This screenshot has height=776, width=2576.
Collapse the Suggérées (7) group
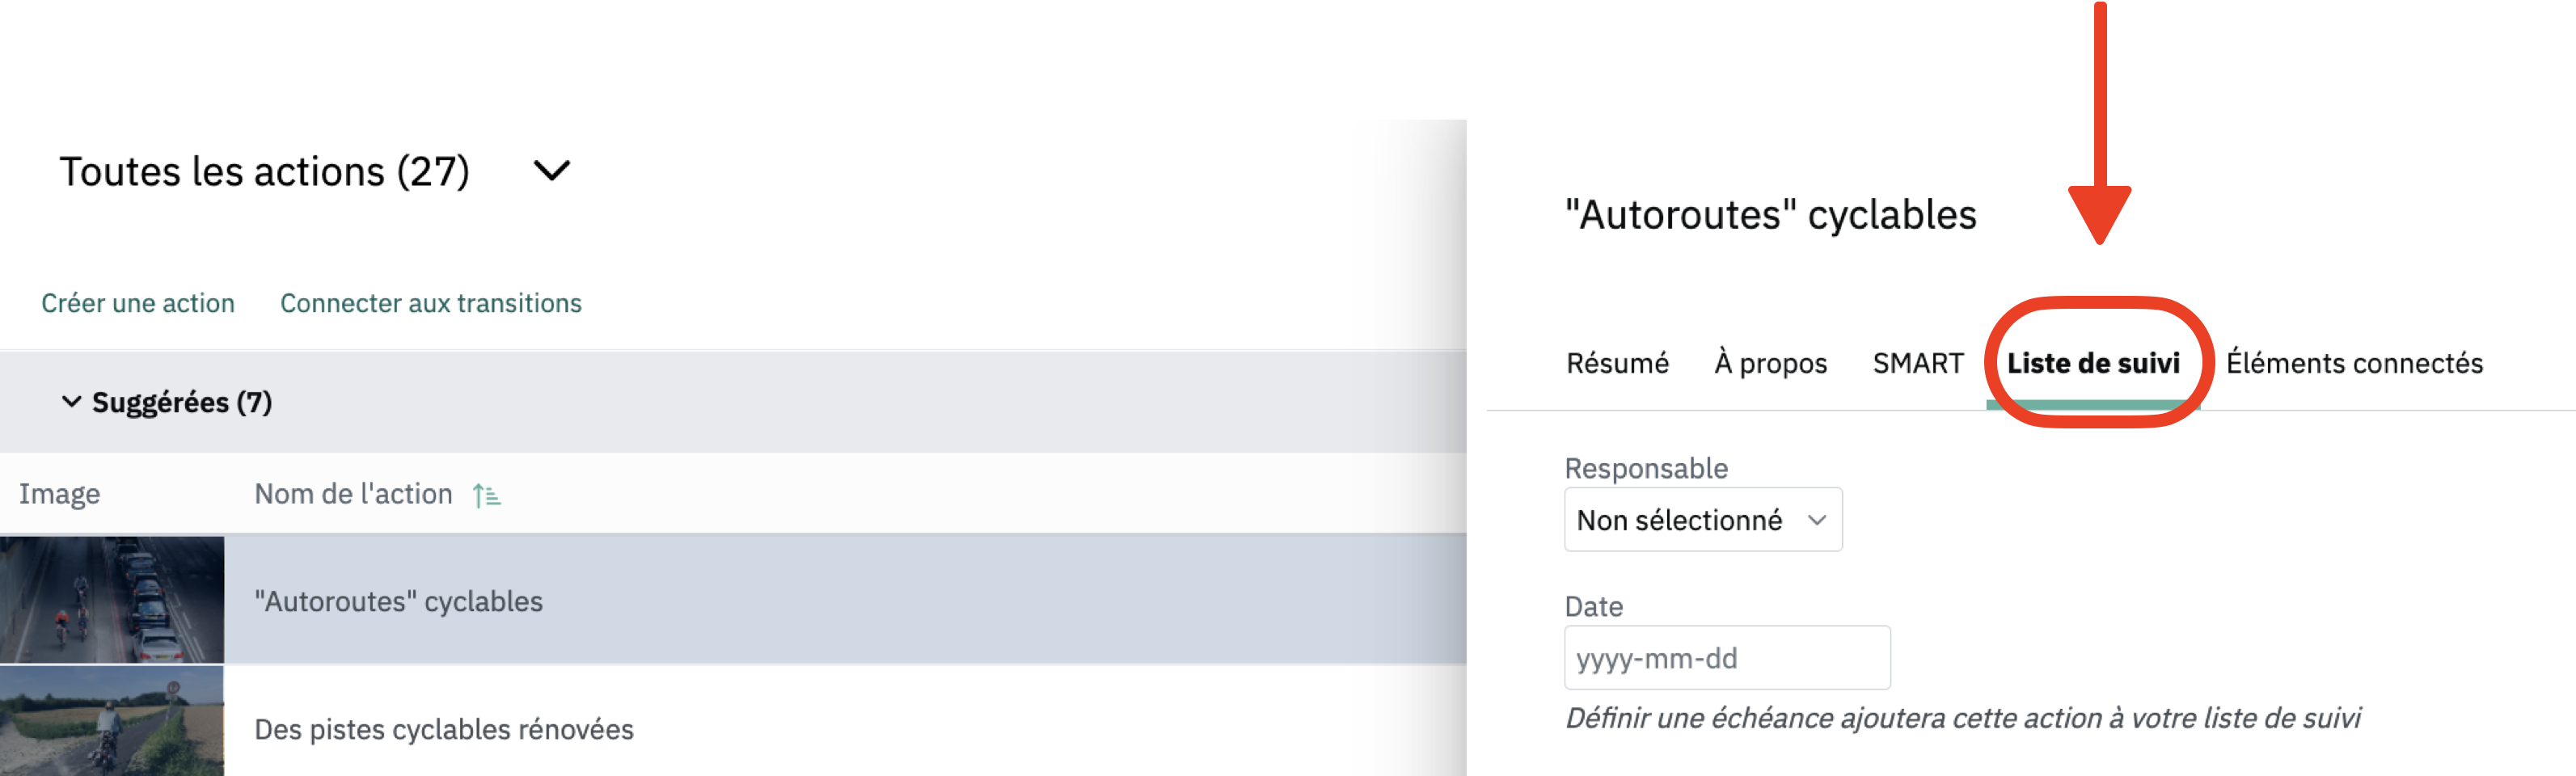(x=71, y=402)
